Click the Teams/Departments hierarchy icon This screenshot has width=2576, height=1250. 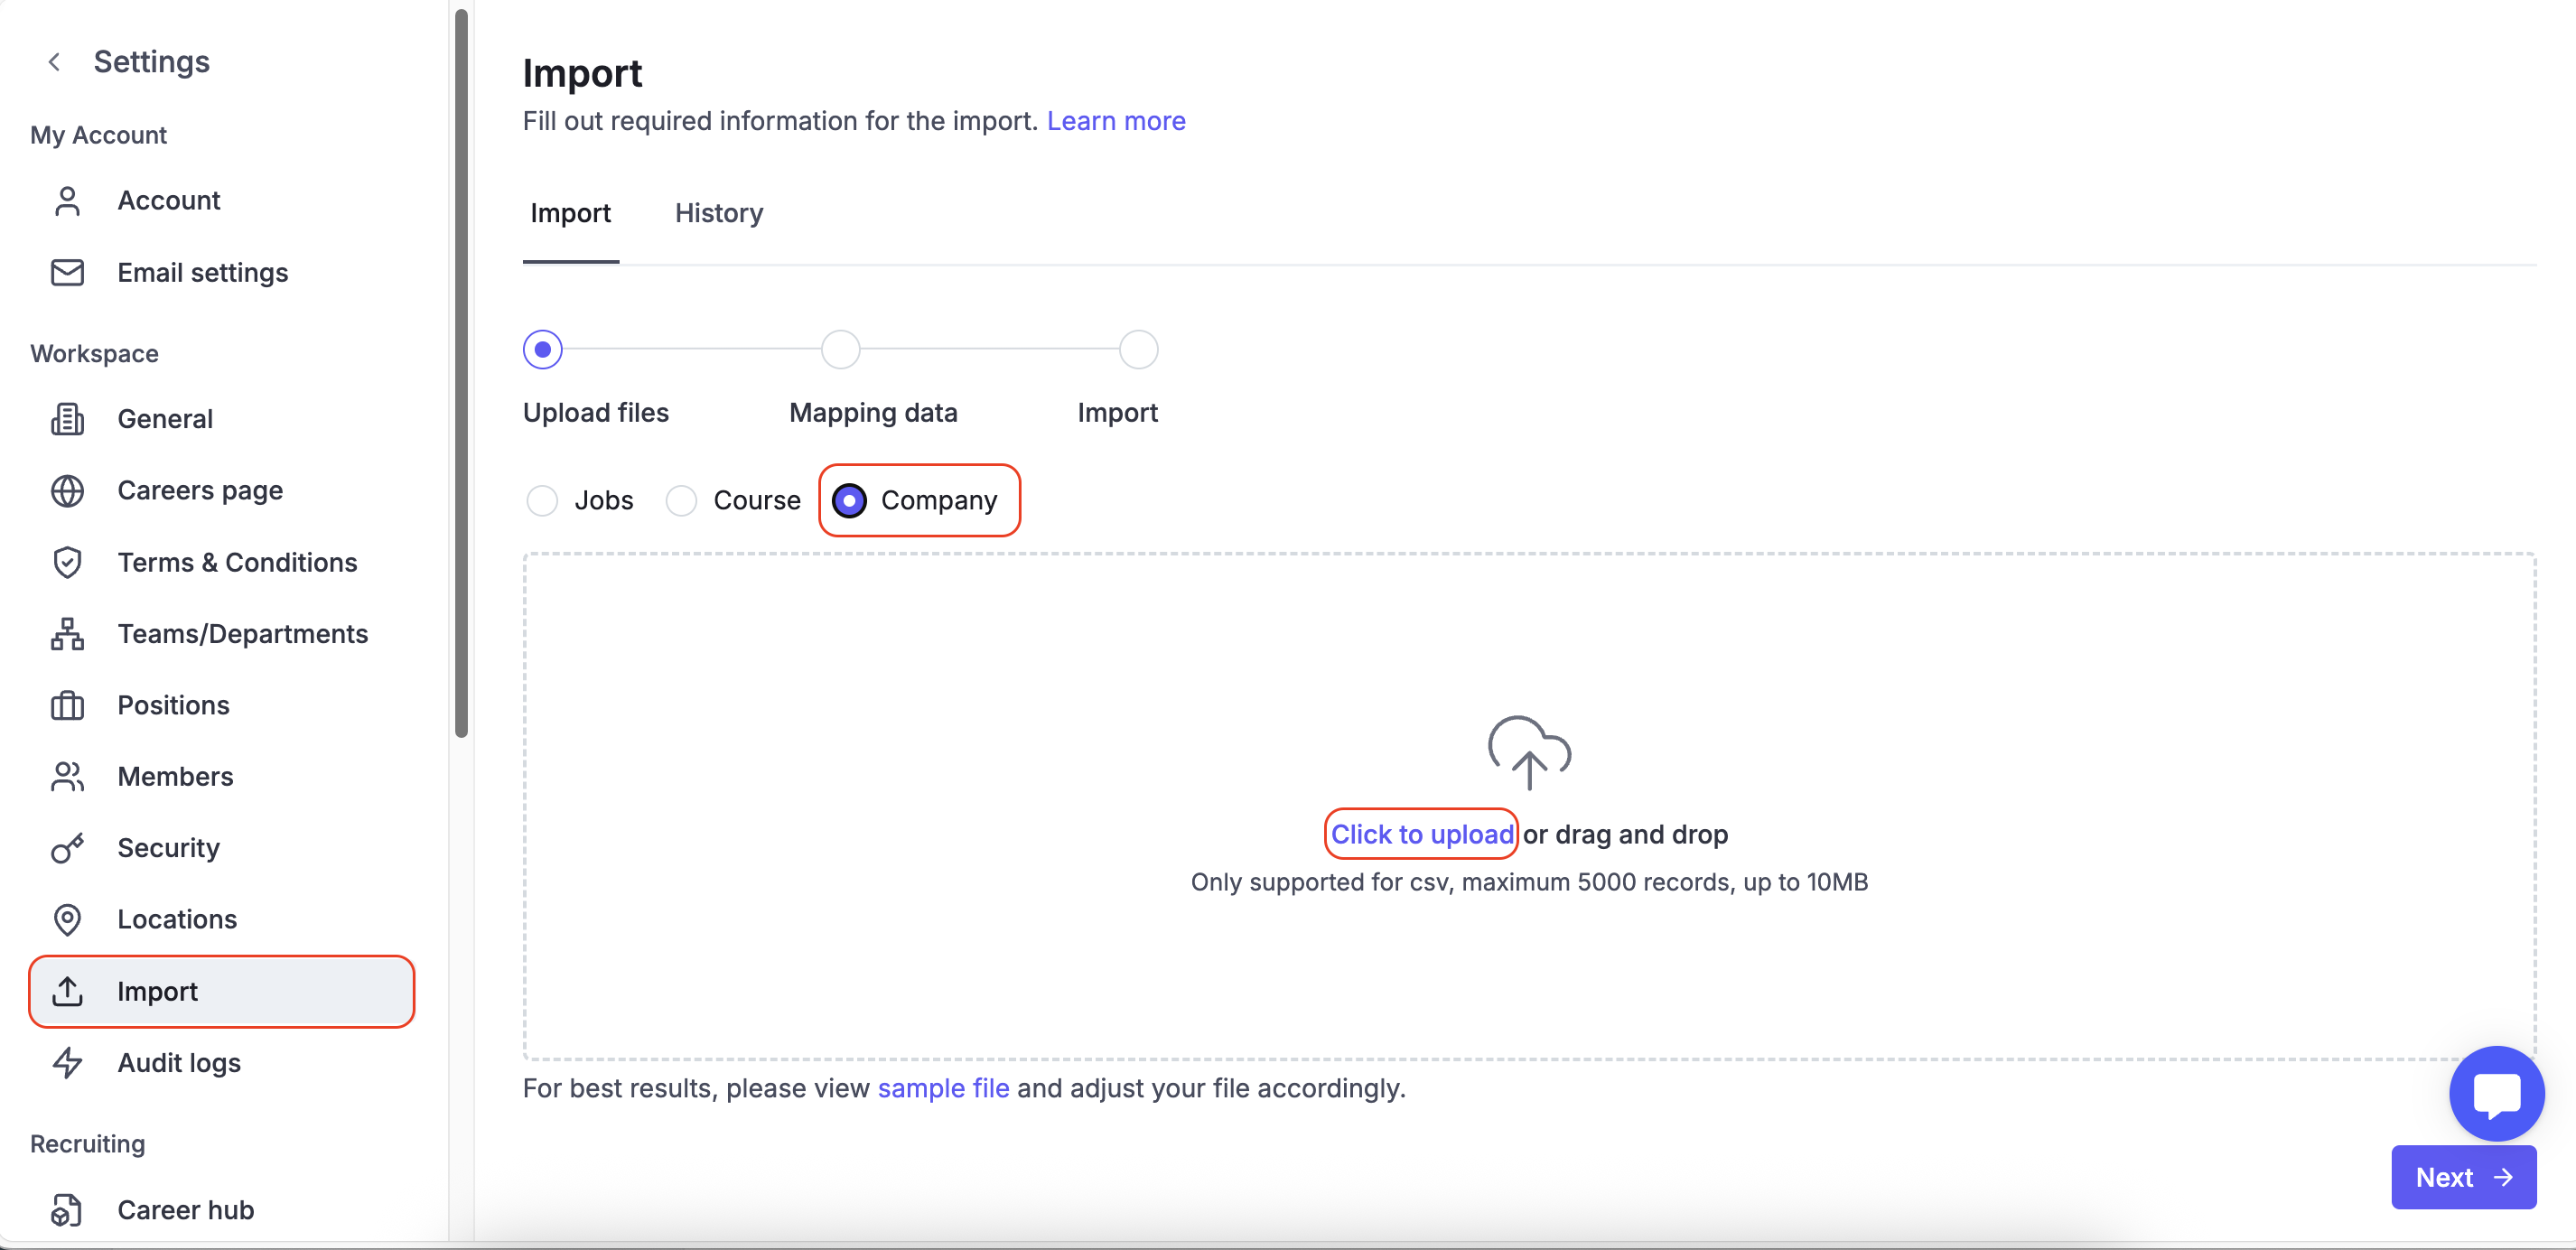point(67,634)
